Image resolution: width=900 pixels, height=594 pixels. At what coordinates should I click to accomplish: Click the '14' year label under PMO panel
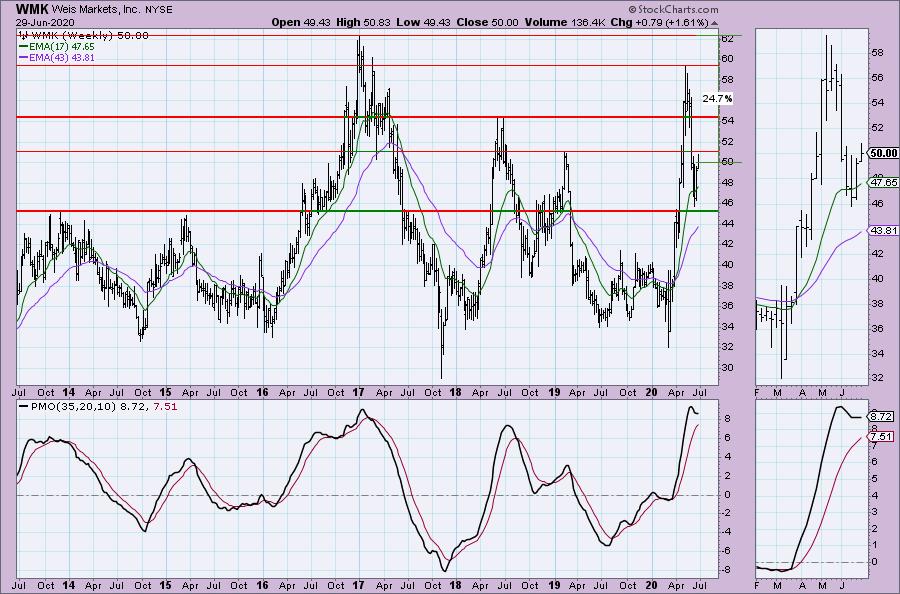(68, 585)
